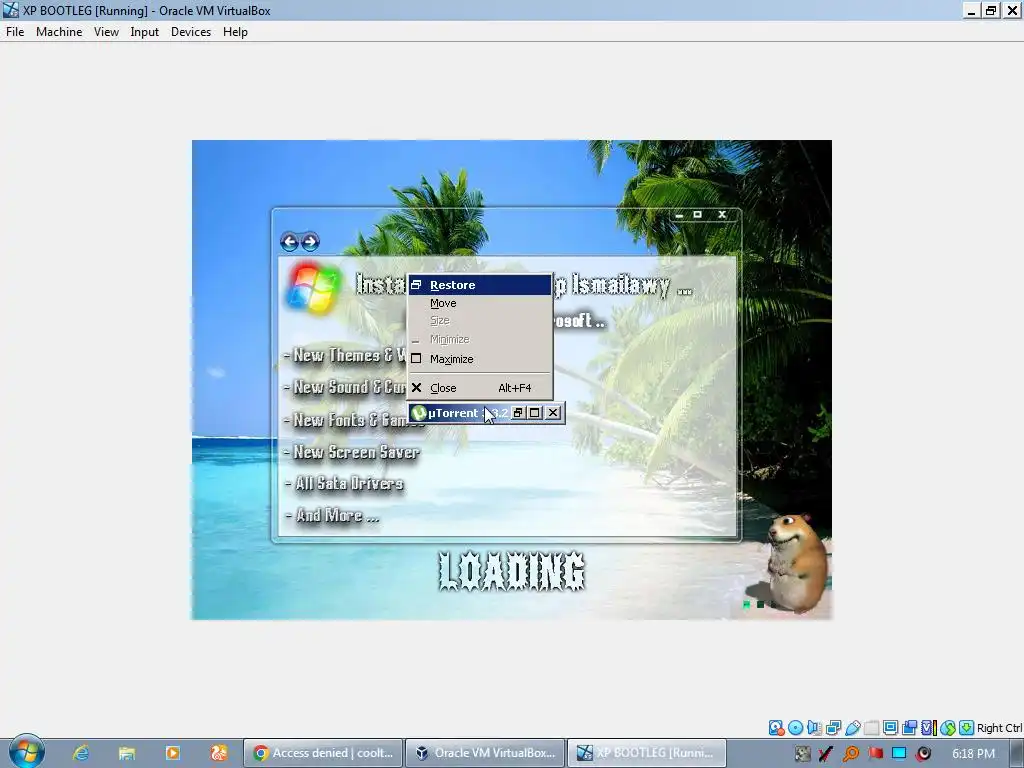Click the volume speaker tray icon
Viewport: 1024px width, 768px height.
click(923, 754)
